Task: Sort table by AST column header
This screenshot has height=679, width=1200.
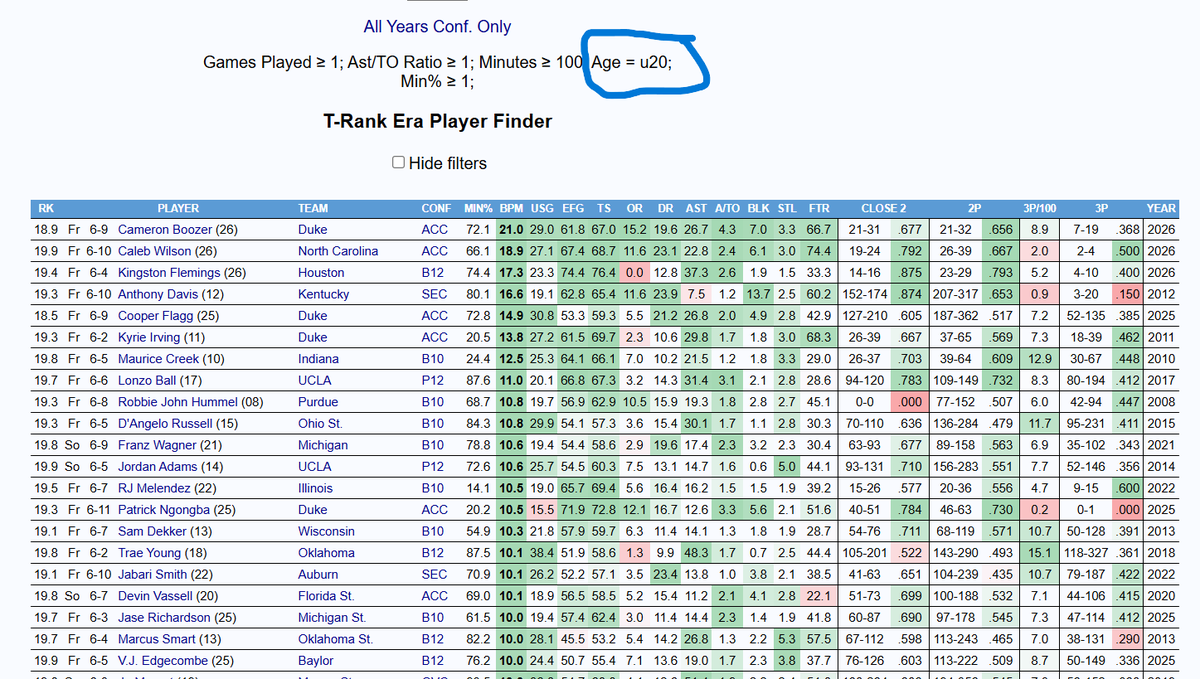Action: pyautogui.click(x=696, y=208)
